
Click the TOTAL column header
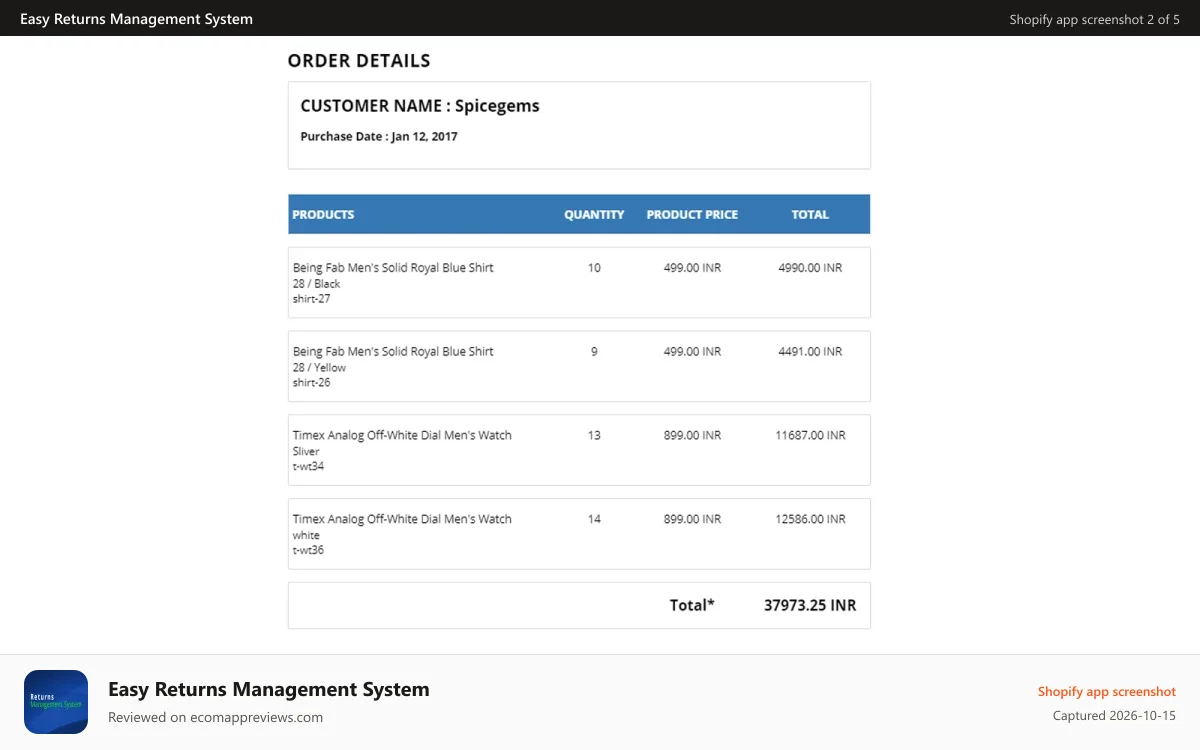click(x=810, y=214)
